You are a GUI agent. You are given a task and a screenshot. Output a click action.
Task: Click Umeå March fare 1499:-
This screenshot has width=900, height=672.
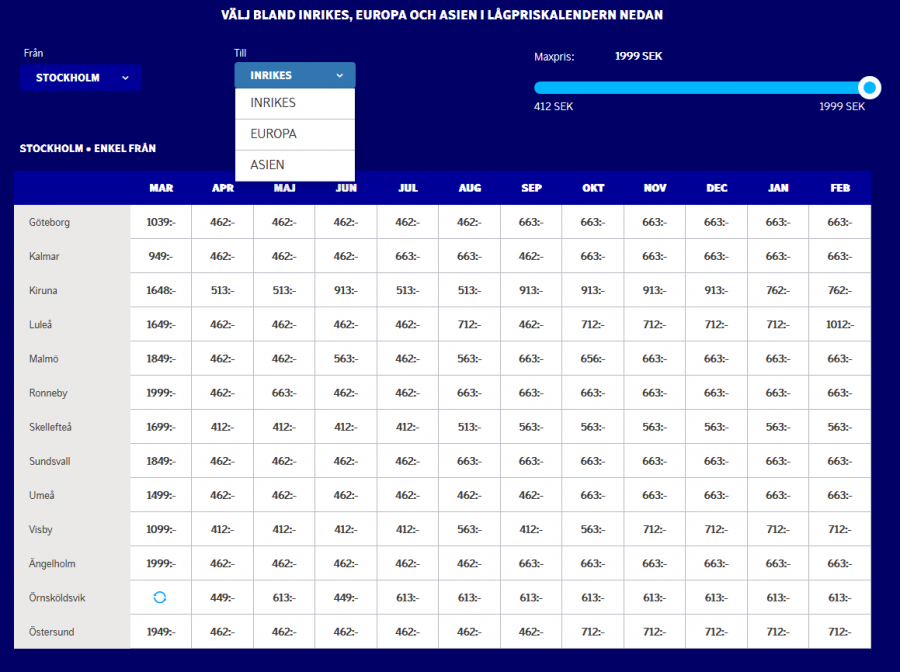(160, 495)
